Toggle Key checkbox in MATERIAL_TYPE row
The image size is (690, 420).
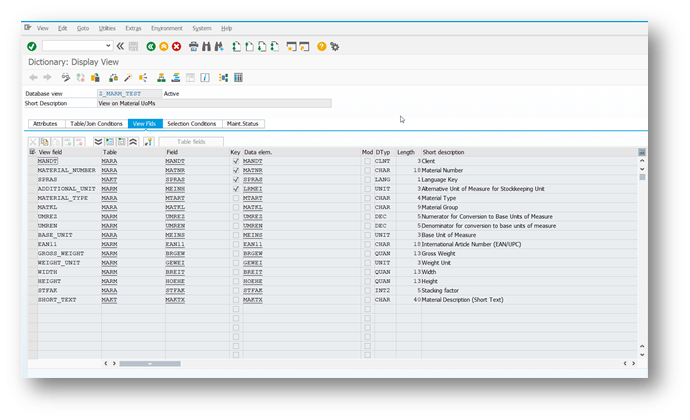[x=236, y=198]
